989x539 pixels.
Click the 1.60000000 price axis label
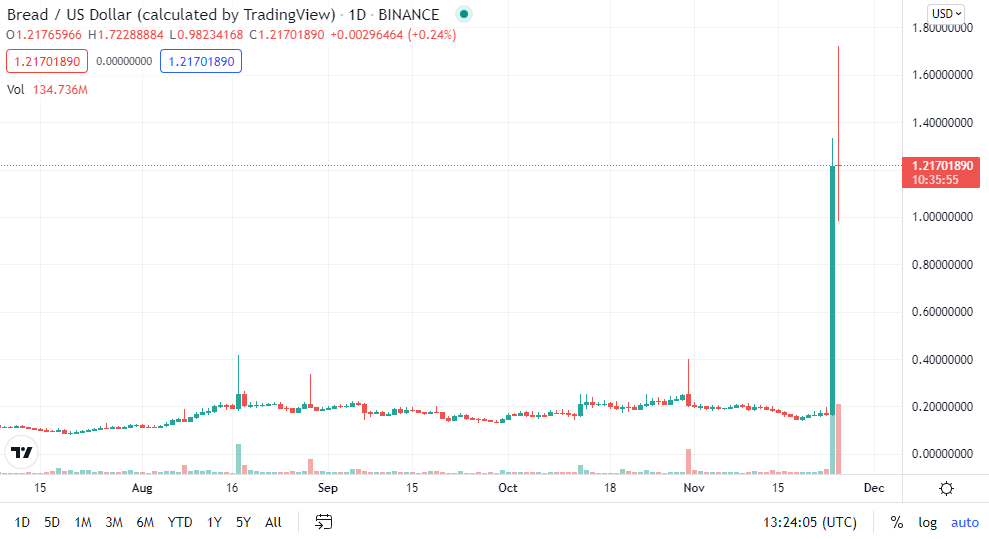coord(942,74)
